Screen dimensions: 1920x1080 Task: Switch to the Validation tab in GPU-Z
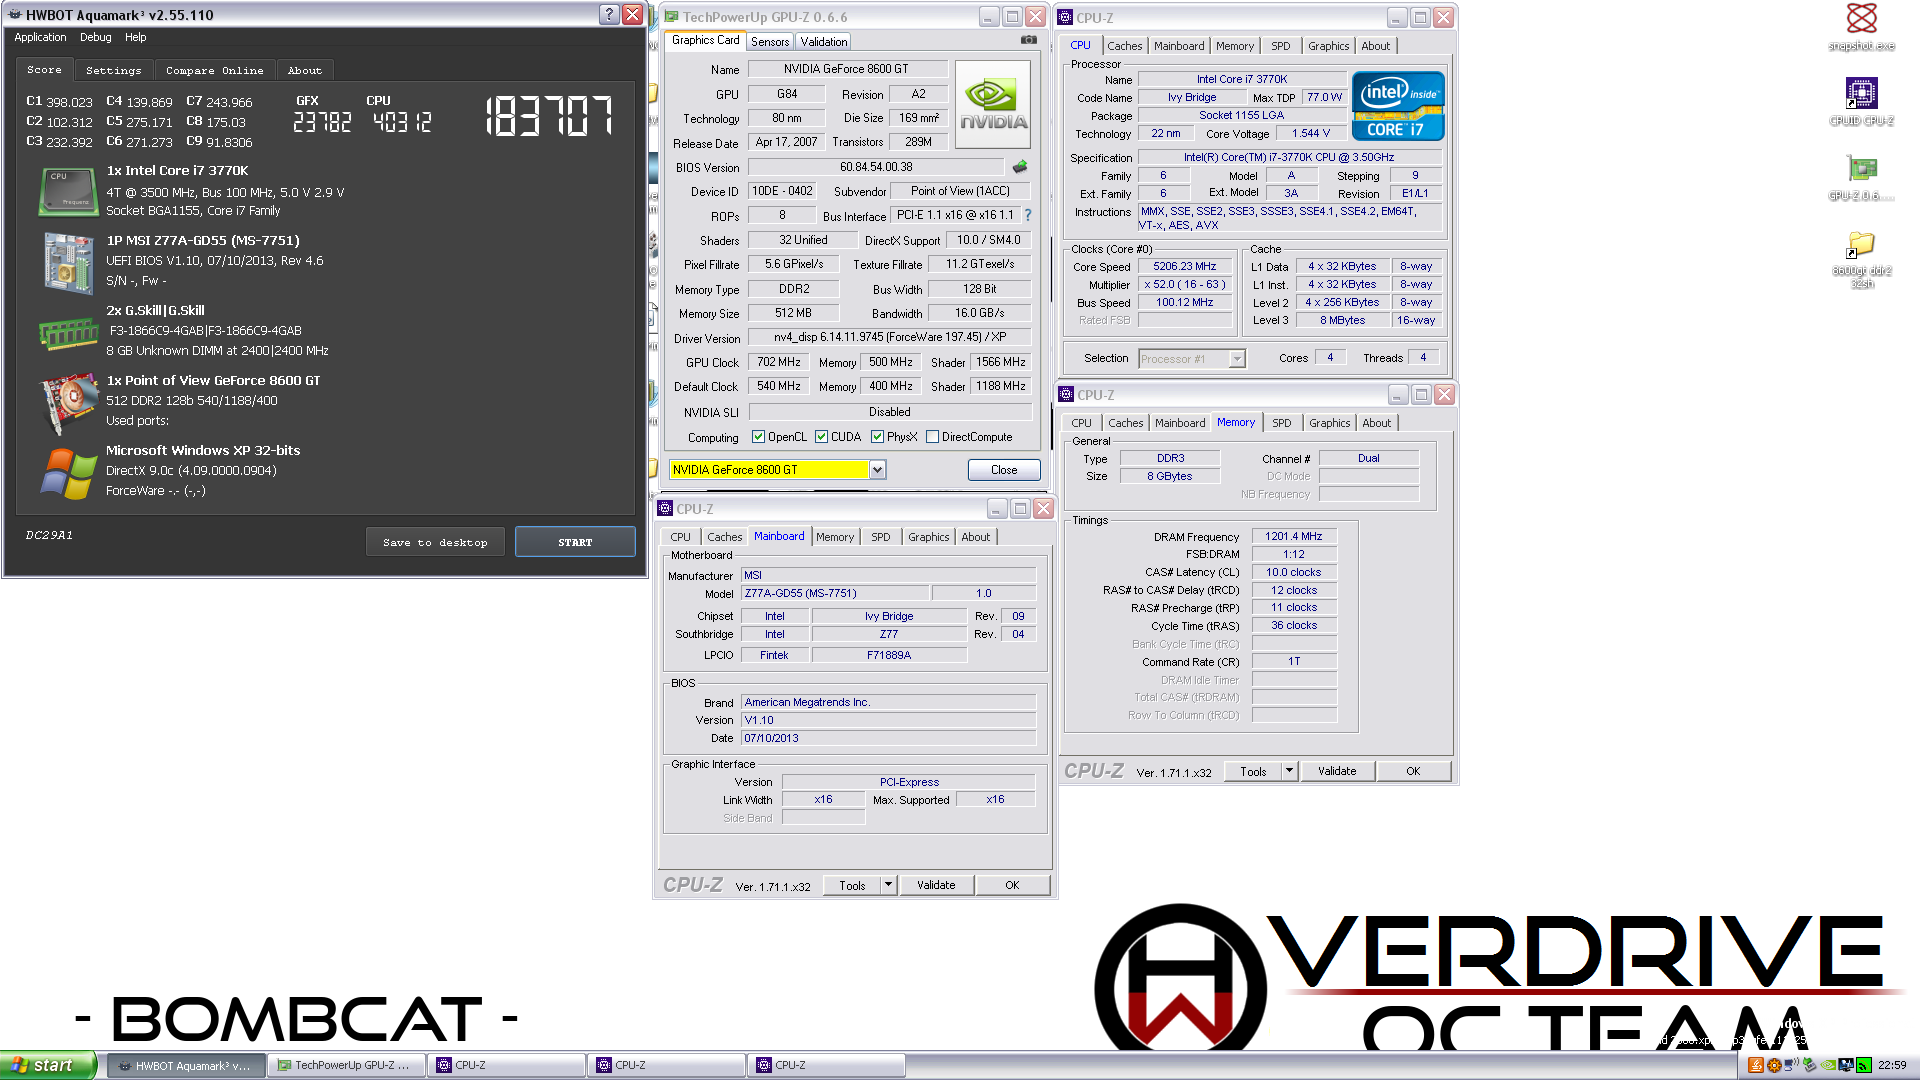click(x=824, y=42)
